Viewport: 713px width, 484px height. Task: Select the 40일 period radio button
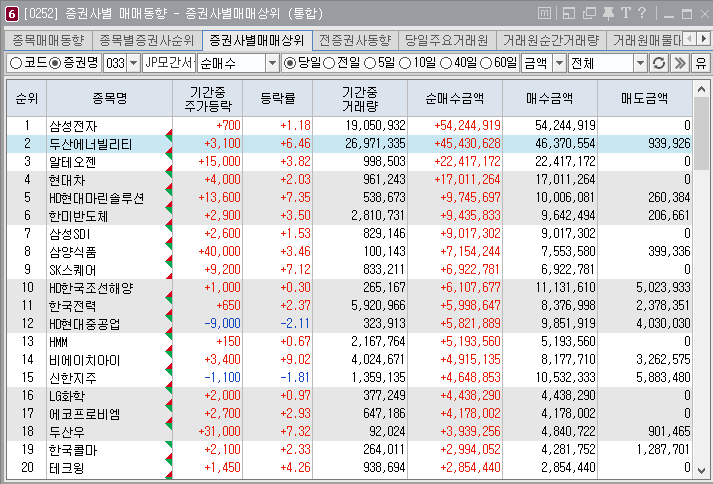coord(446,63)
